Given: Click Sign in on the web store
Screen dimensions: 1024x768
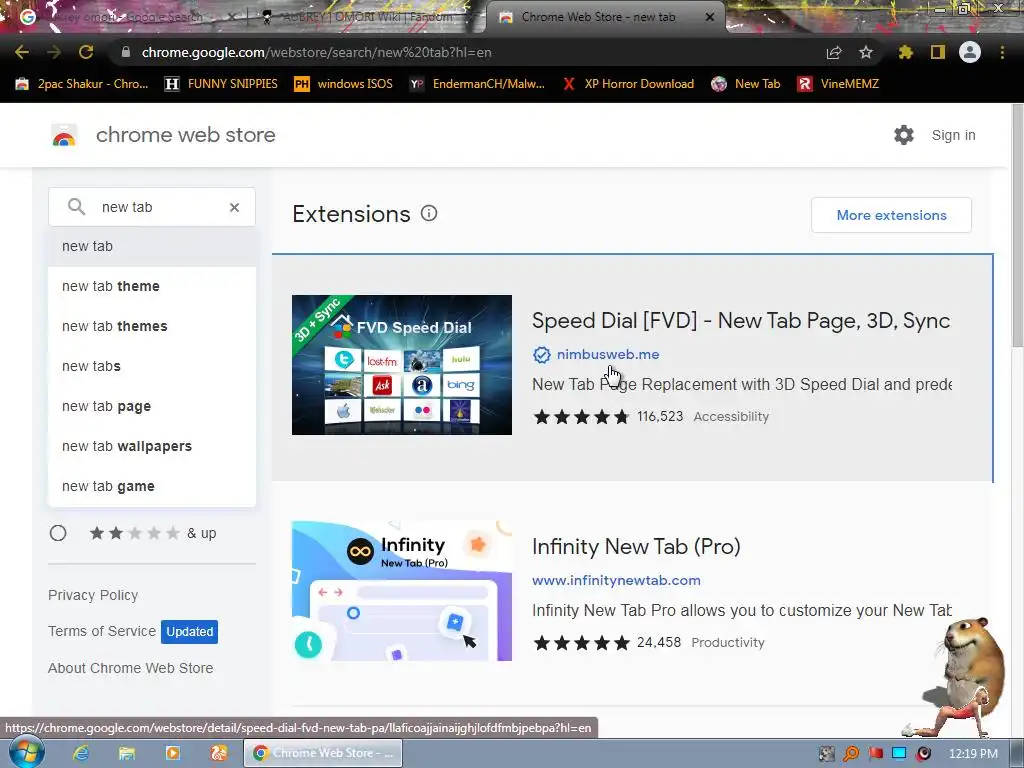Looking at the screenshot, I should [953, 135].
